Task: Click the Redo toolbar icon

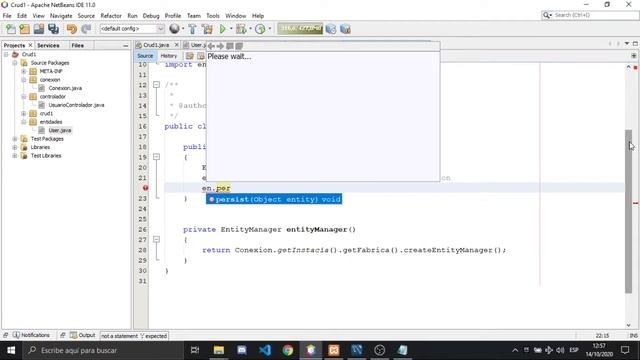Action: pos(86,29)
